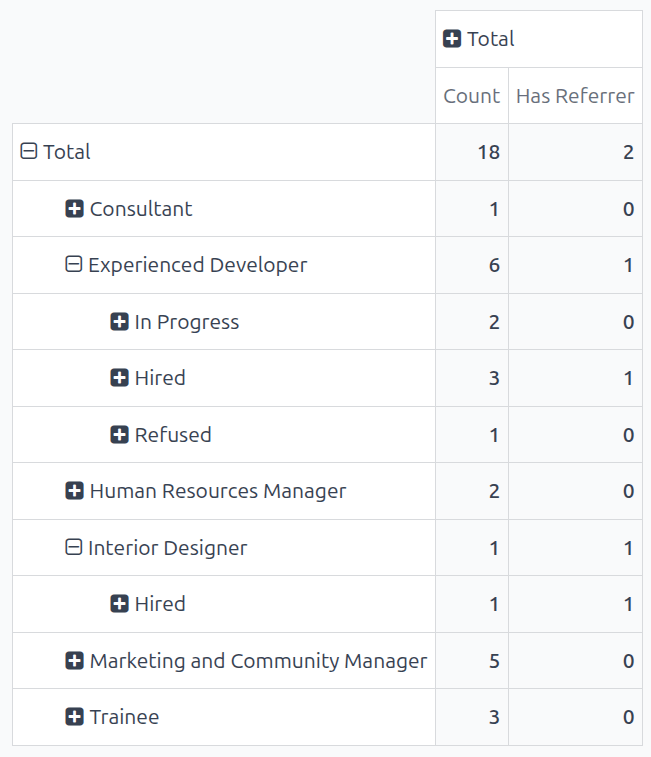The width and height of the screenshot is (651, 757).
Task: Click plus icon beside Refused
Action: coord(119,435)
